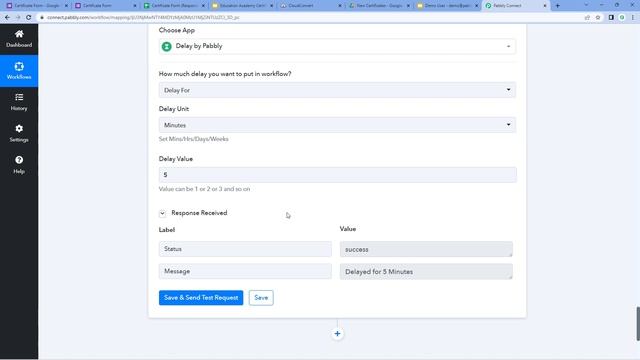Collapse the Response Received section
This screenshot has height=360, width=640.
tap(162, 213)
